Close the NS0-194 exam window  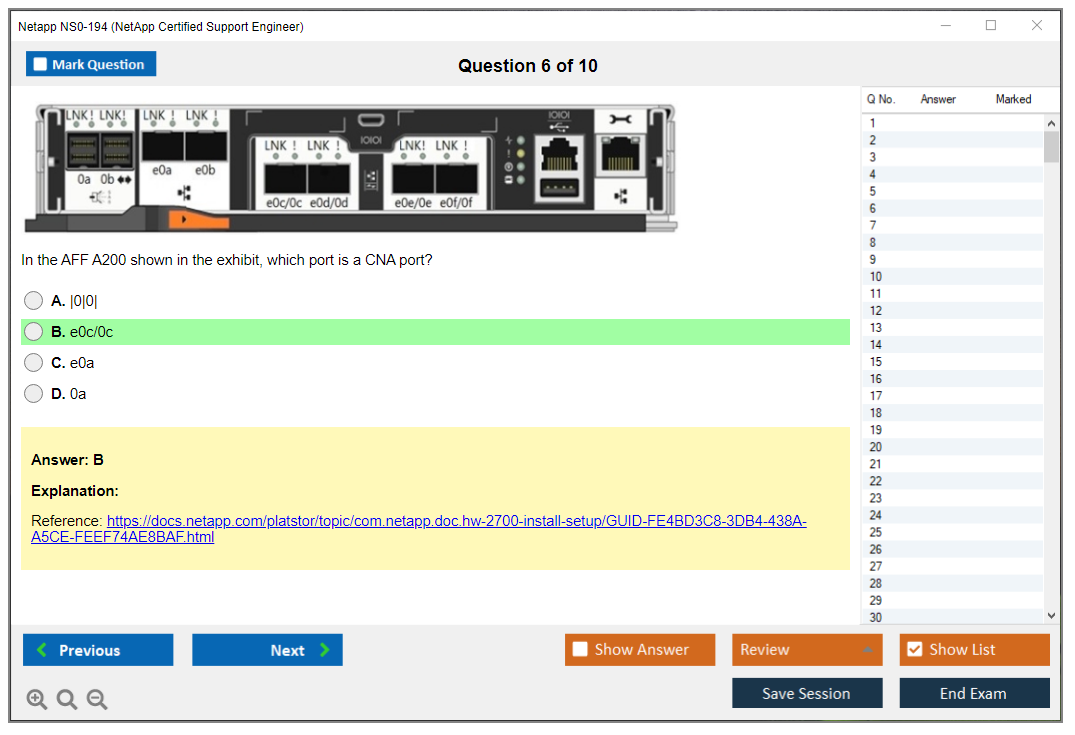point(1037,26)
